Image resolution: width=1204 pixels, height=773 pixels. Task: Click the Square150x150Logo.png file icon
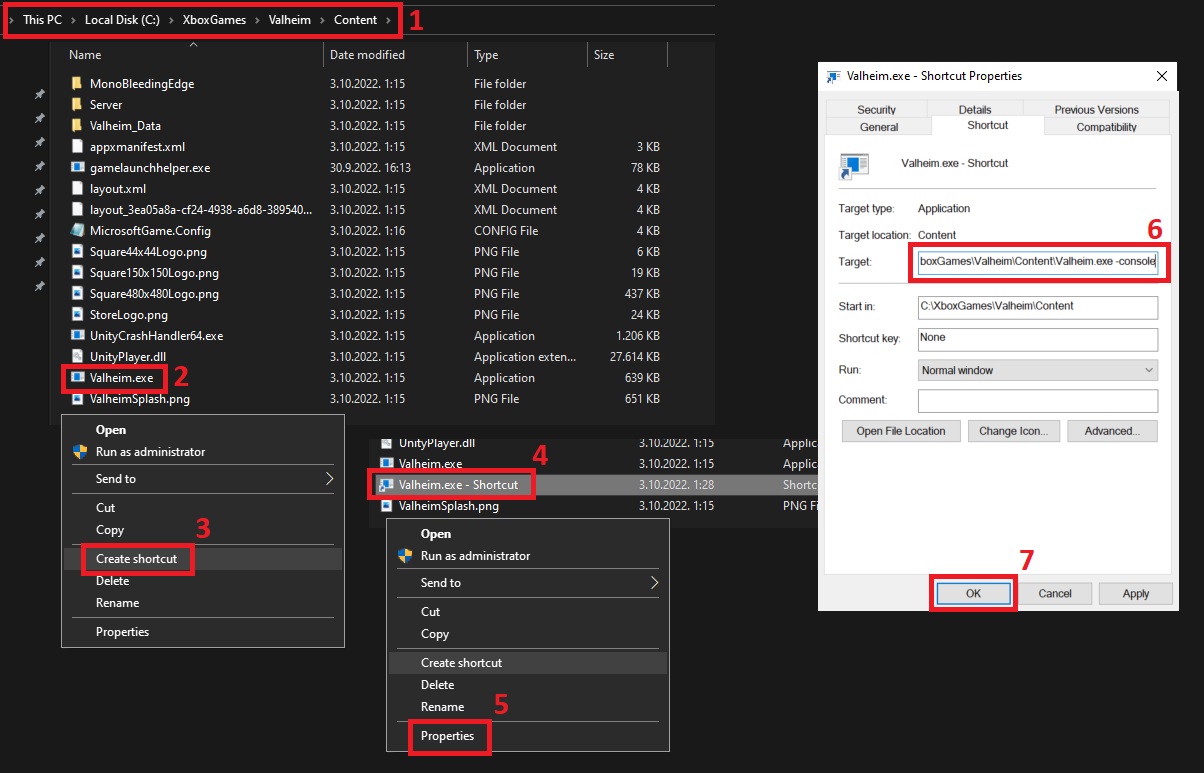pyautogui.click(x=78, y=273)
